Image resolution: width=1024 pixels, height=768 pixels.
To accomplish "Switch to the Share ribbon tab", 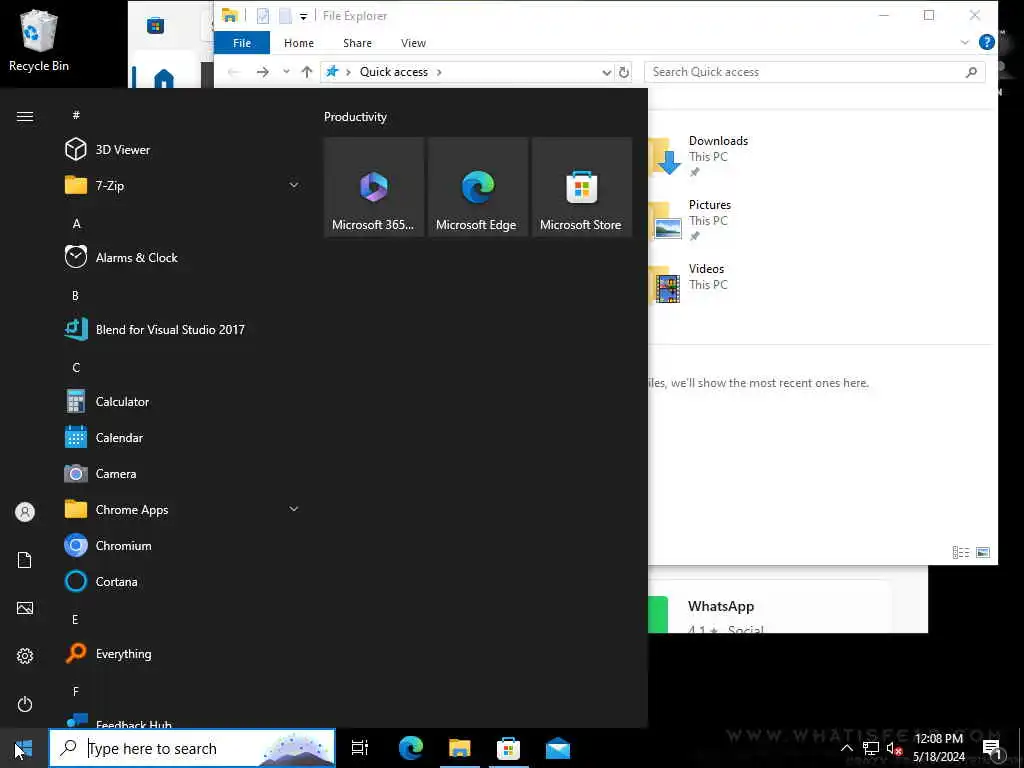I will pos(357,43).
